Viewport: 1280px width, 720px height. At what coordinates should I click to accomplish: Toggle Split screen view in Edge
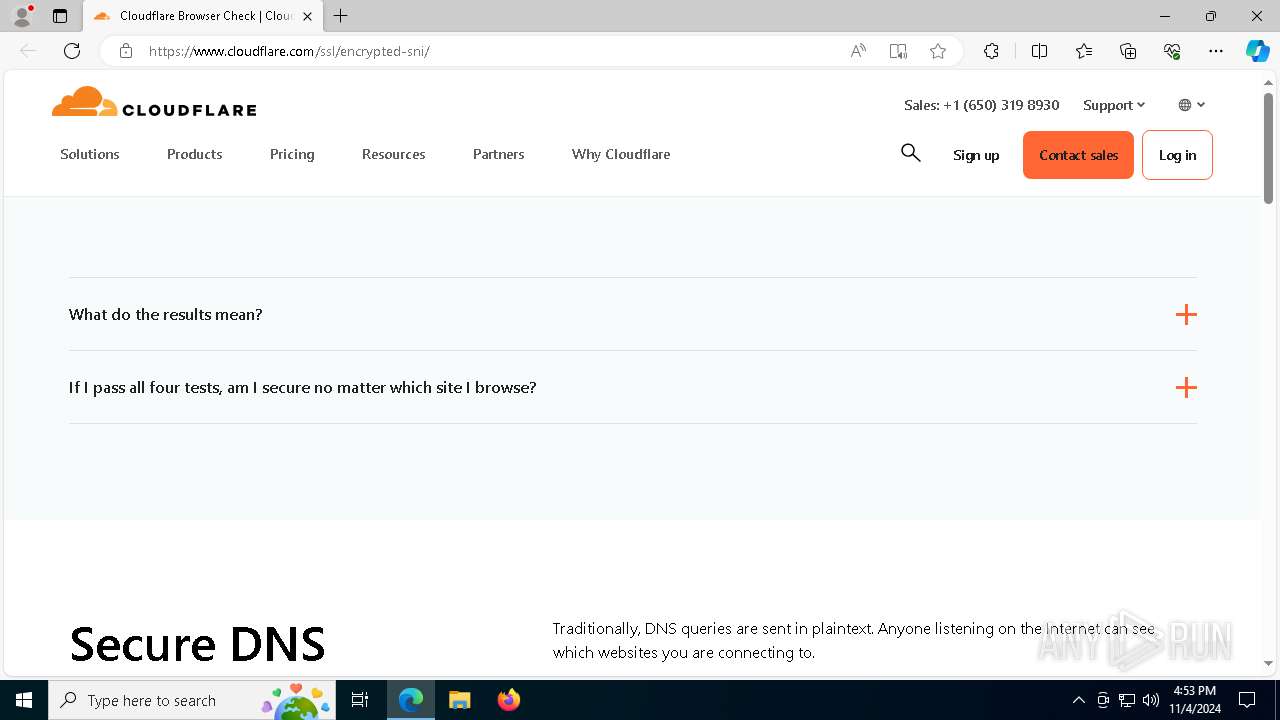pos(1039,51)
